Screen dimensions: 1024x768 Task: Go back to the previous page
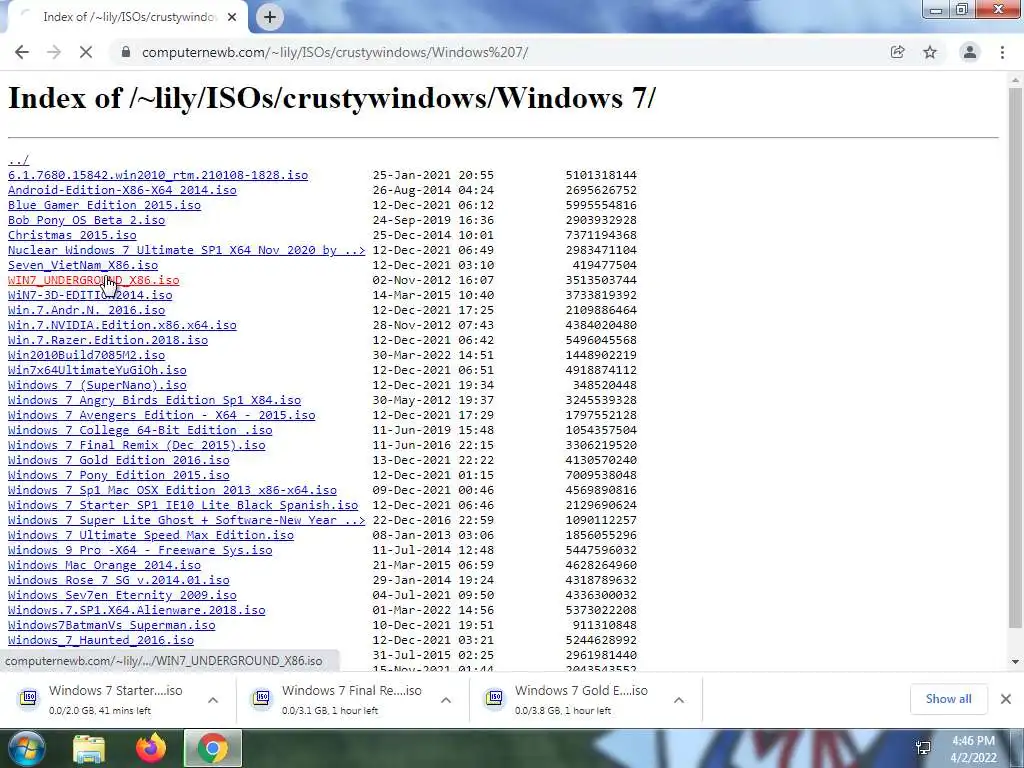(22, 52)
